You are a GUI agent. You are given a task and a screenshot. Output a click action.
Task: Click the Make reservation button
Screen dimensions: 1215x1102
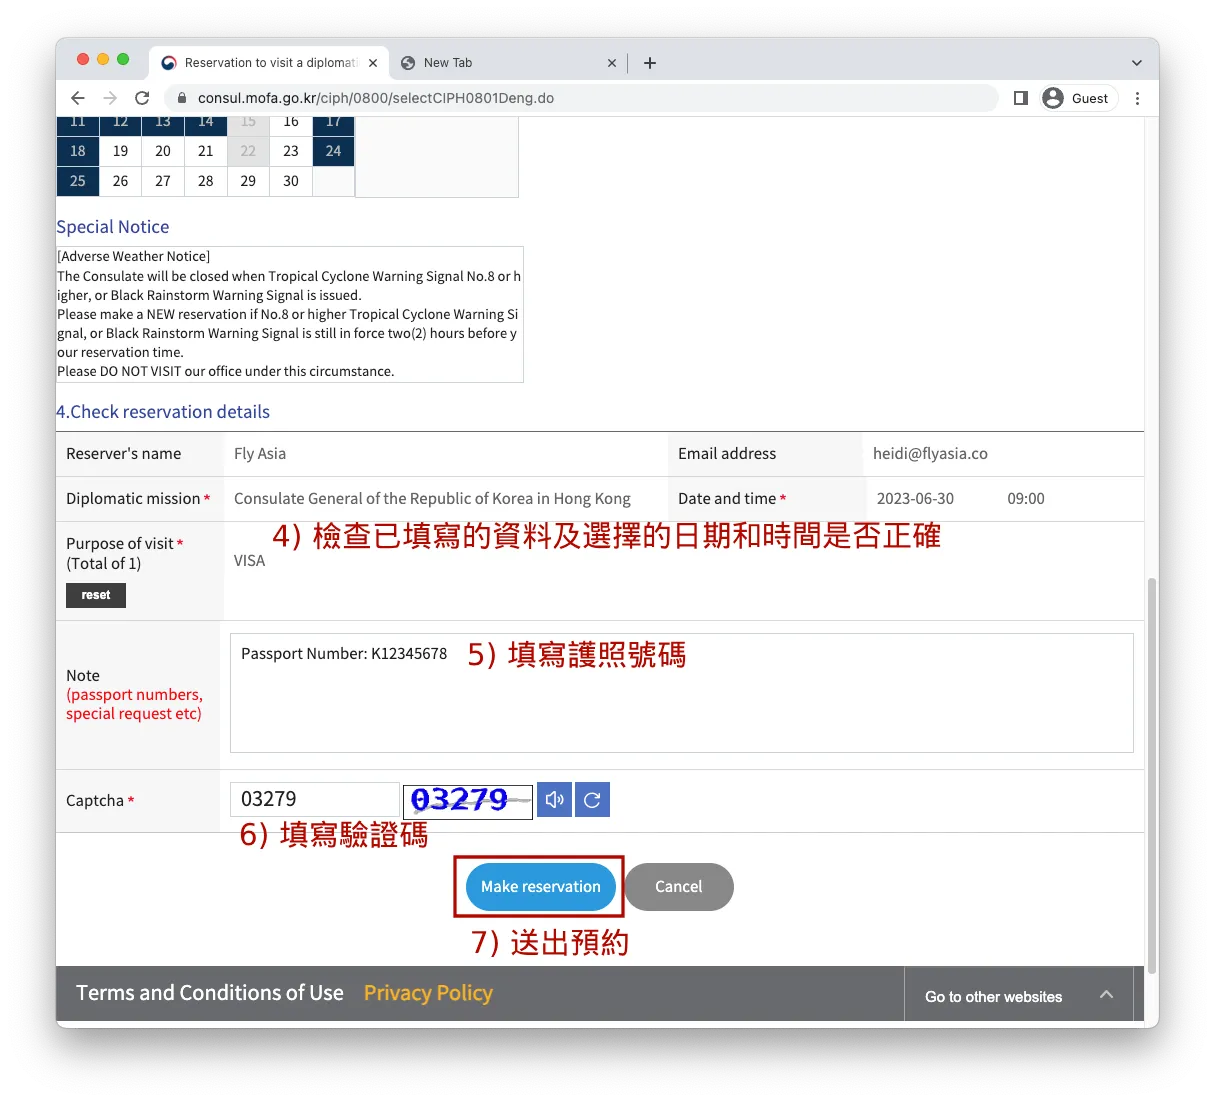541,887
